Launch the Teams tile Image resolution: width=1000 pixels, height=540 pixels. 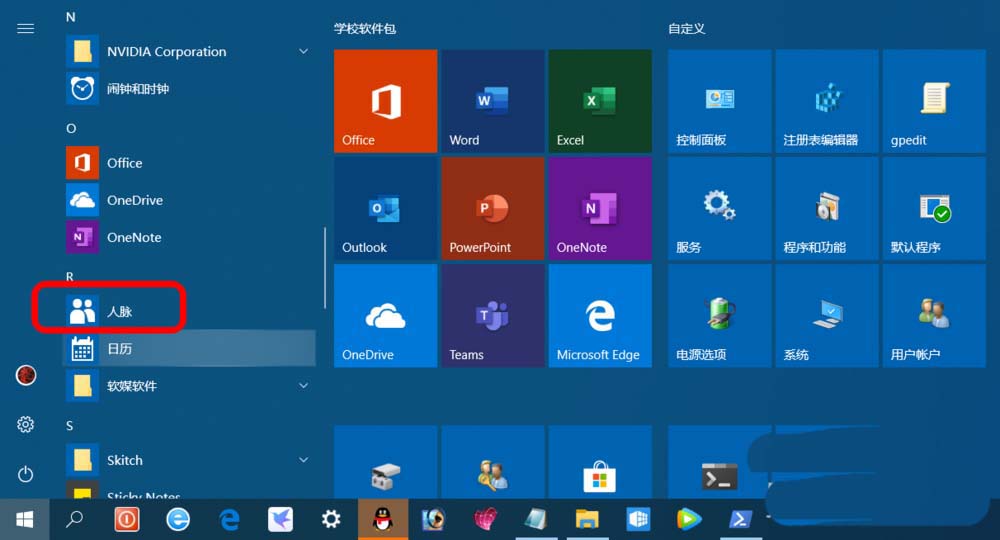[x=492, y=316]
